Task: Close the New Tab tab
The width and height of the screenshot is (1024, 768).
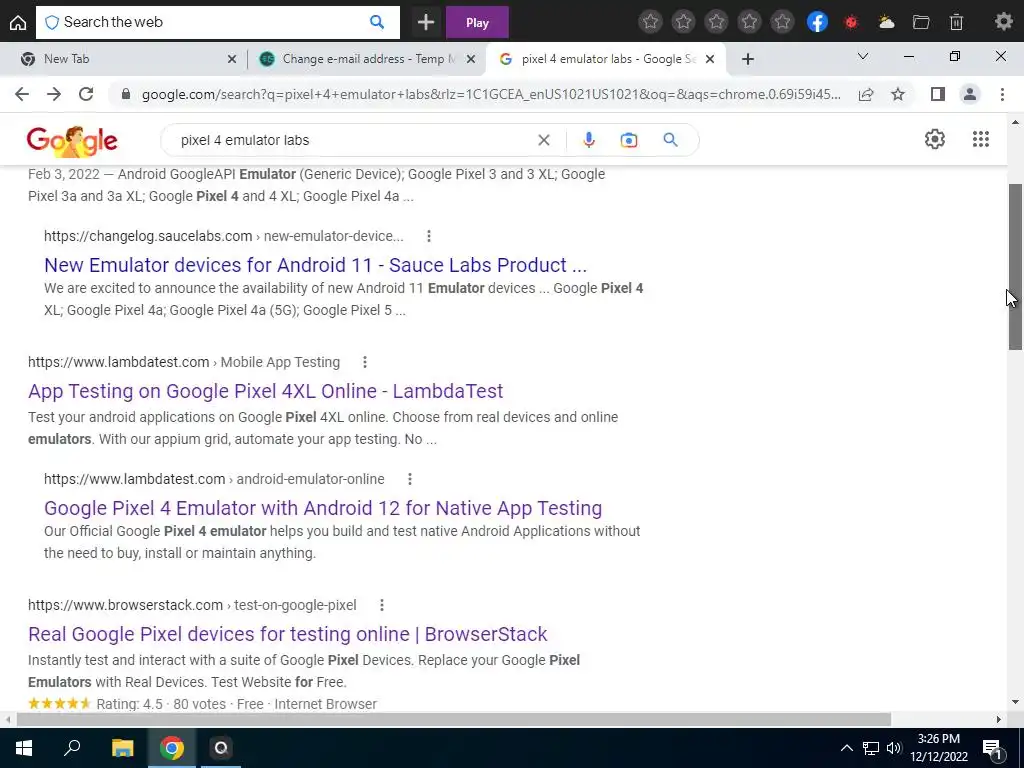Action: point(232,59)
